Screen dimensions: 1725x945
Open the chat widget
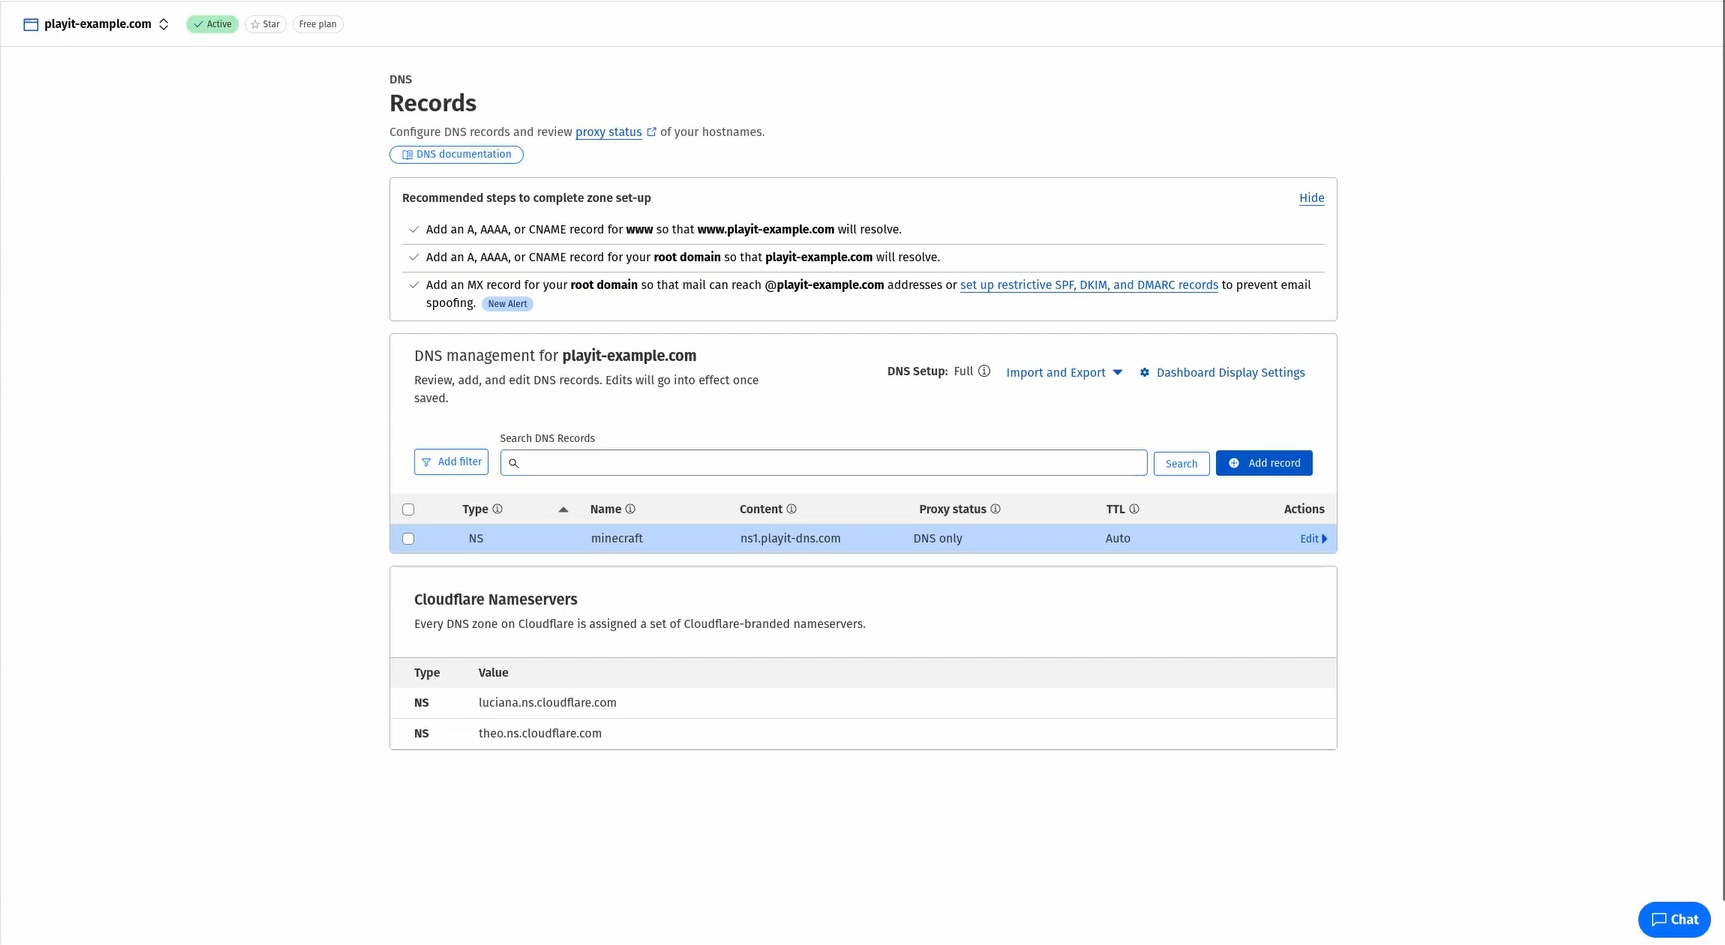pos(1674,919)
